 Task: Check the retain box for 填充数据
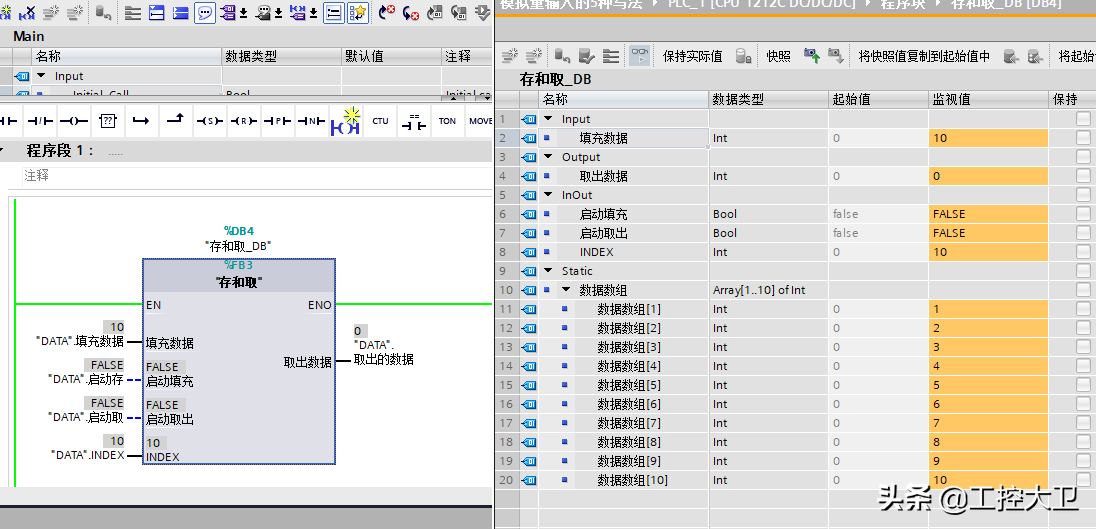(x=1083, y=138)
